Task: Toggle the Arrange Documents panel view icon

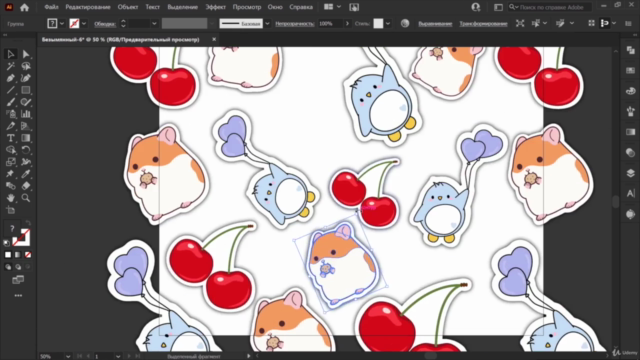Action: (x=329, y=7)
